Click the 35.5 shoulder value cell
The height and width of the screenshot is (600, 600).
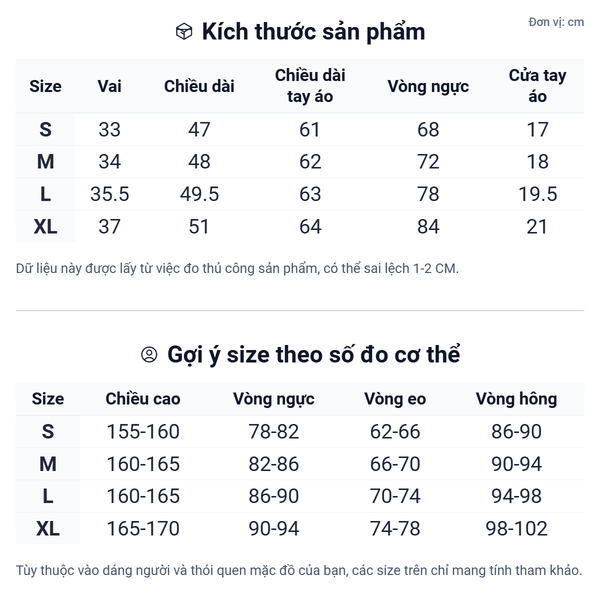110,194
